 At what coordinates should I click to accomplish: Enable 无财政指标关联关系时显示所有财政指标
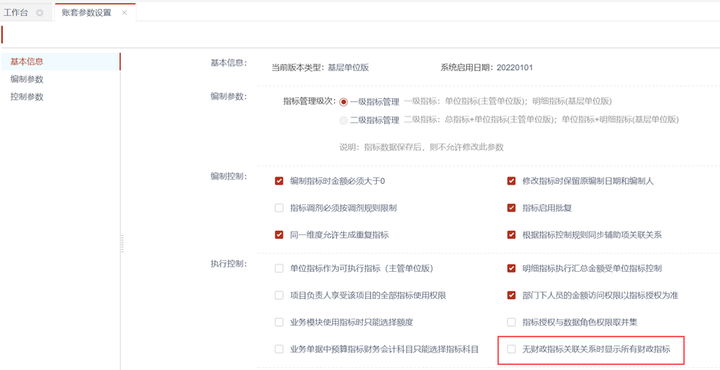pyautogui.click(x=512, y=349)
